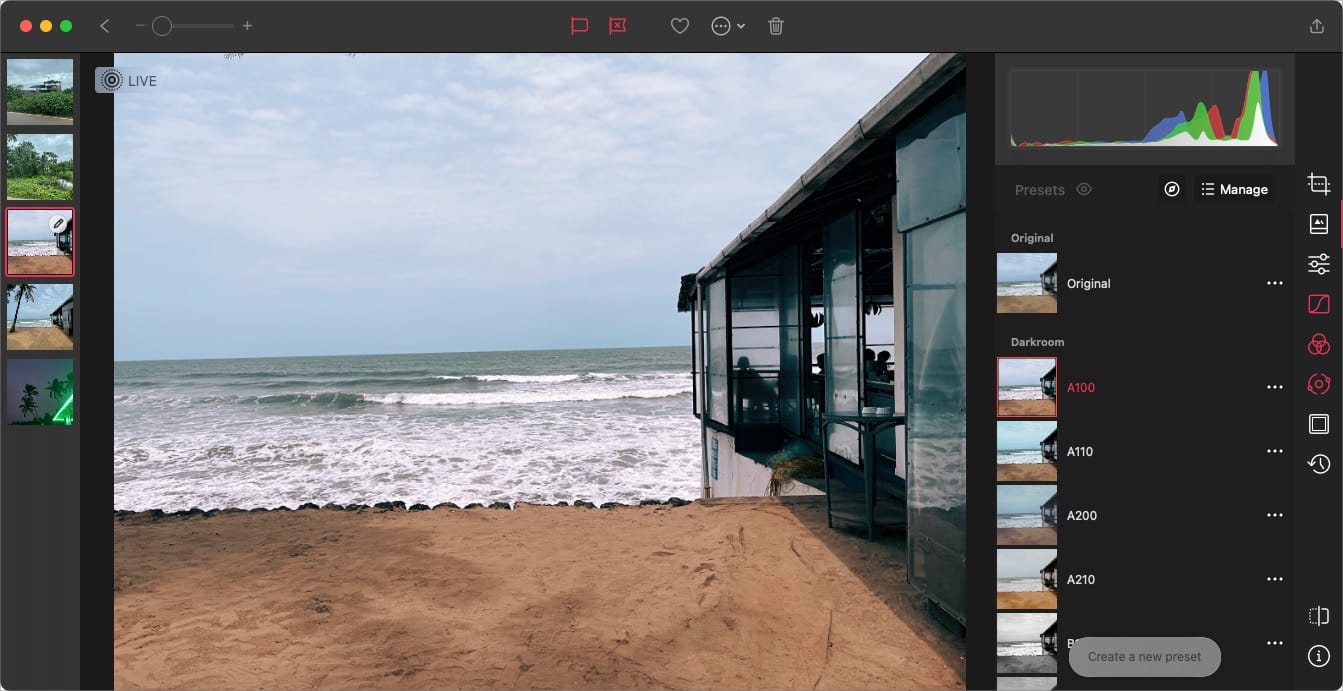
Task: Toggle the before/after comparison view
Action: (x=1318, y=616)
